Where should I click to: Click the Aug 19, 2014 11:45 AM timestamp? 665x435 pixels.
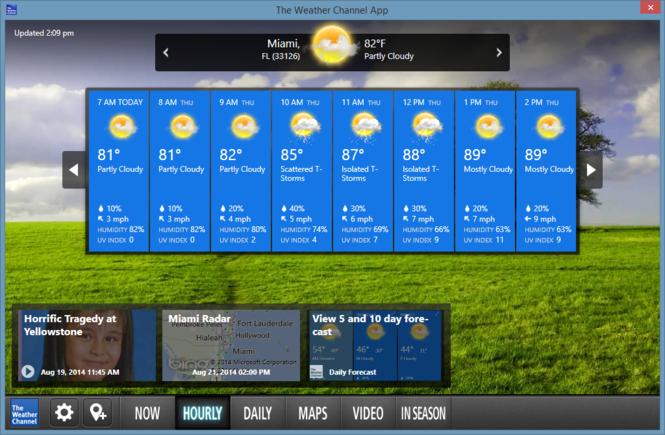coord(80,372)
